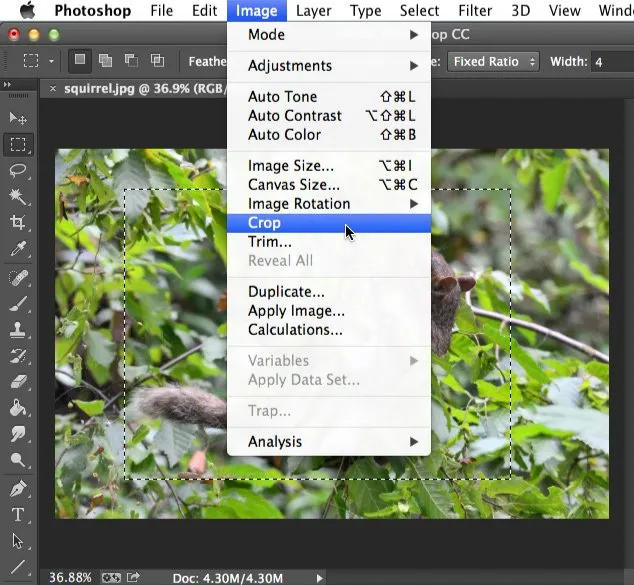The width and height of the screenshot is (634, 585).
Task: Select the Eyedropper tool
Action: point(18,249)
